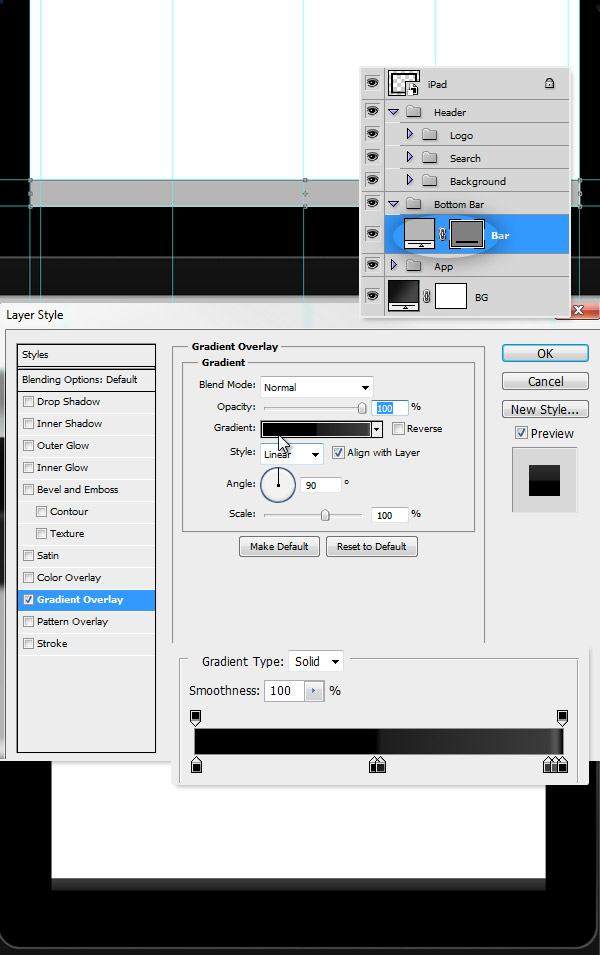Click the Bar layer fill thumbnail
Image resolution: width=600 pixels, height=955 pixels.
[x=420, y=234]
